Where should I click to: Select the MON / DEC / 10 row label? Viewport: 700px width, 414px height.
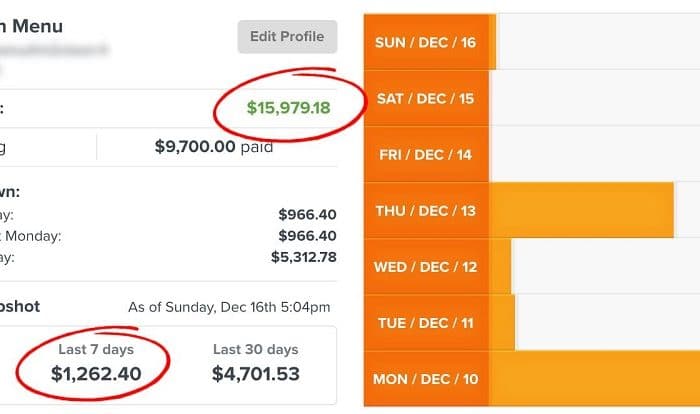[426, 379]
